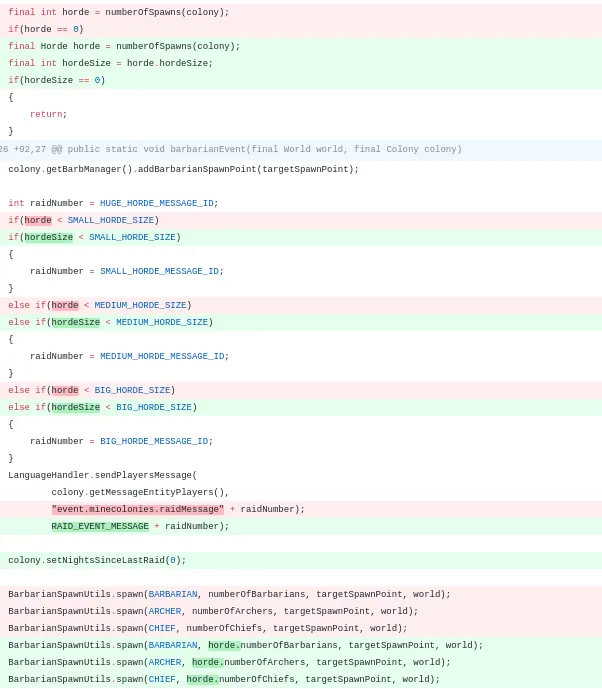Click removed line 'if(horde == 0)'

point(301,29)
